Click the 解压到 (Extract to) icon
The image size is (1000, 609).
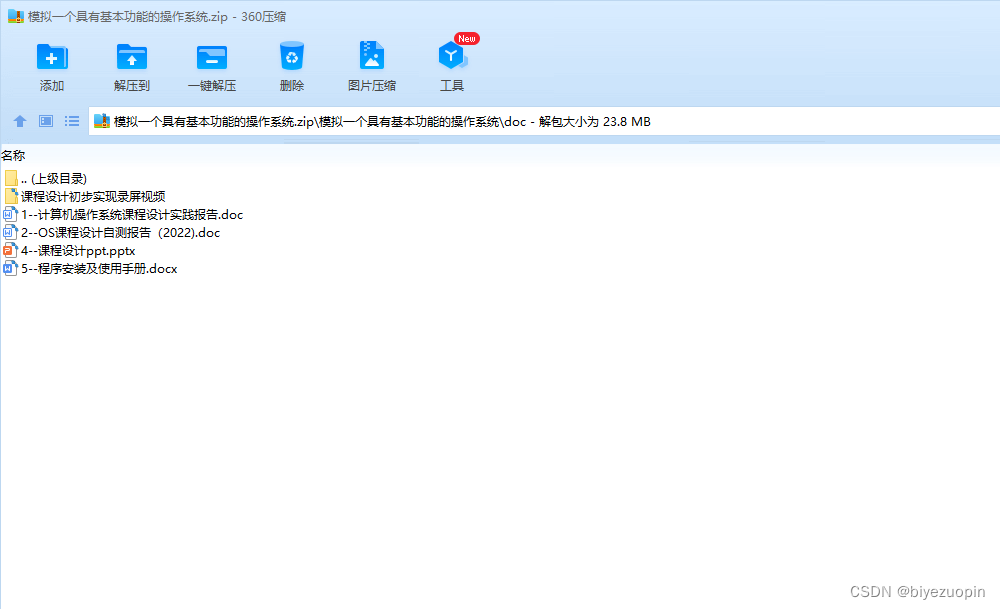coord(131,57)
